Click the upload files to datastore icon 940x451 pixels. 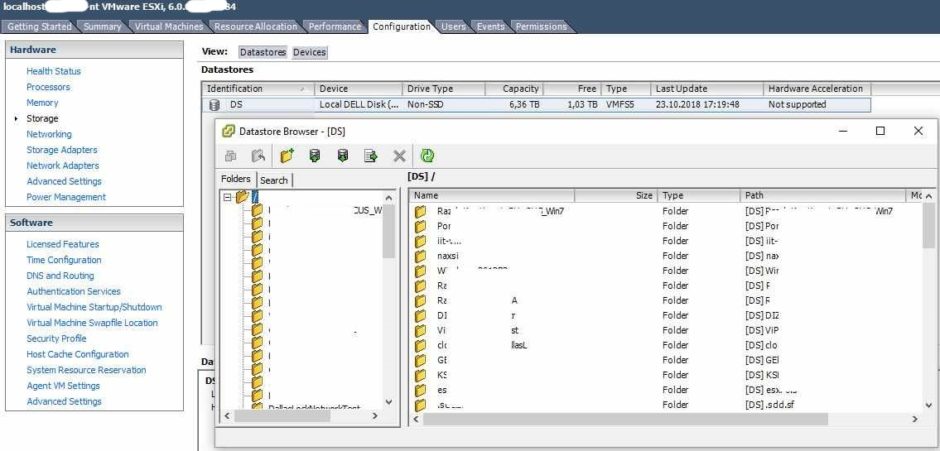coord(314,156)
